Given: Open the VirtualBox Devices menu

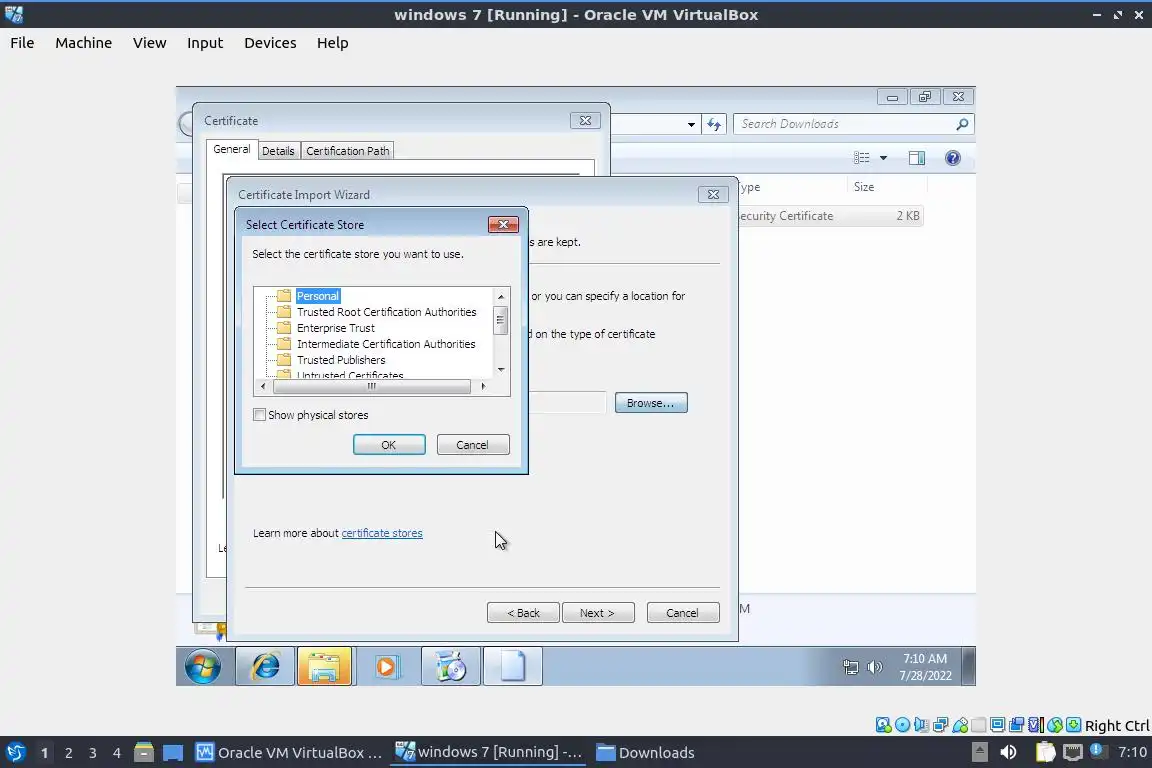Looking at the screenshot, I should (270, 43).
